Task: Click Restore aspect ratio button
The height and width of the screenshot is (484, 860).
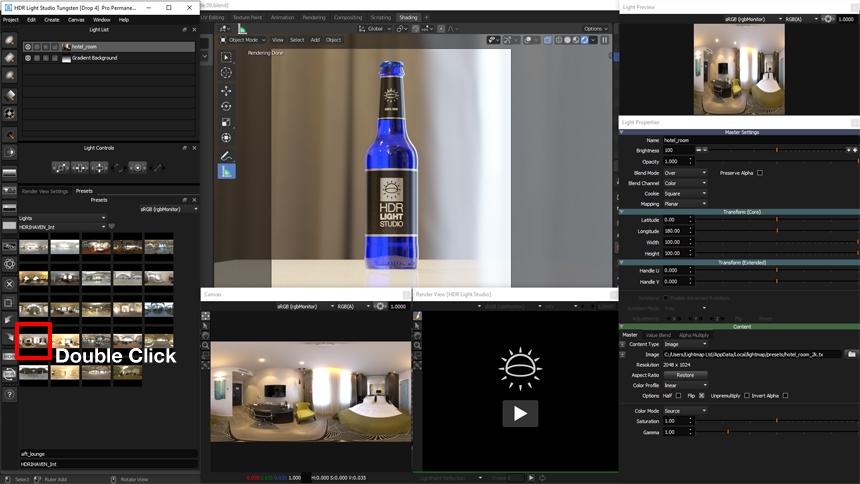Action: tap(685, 375)
